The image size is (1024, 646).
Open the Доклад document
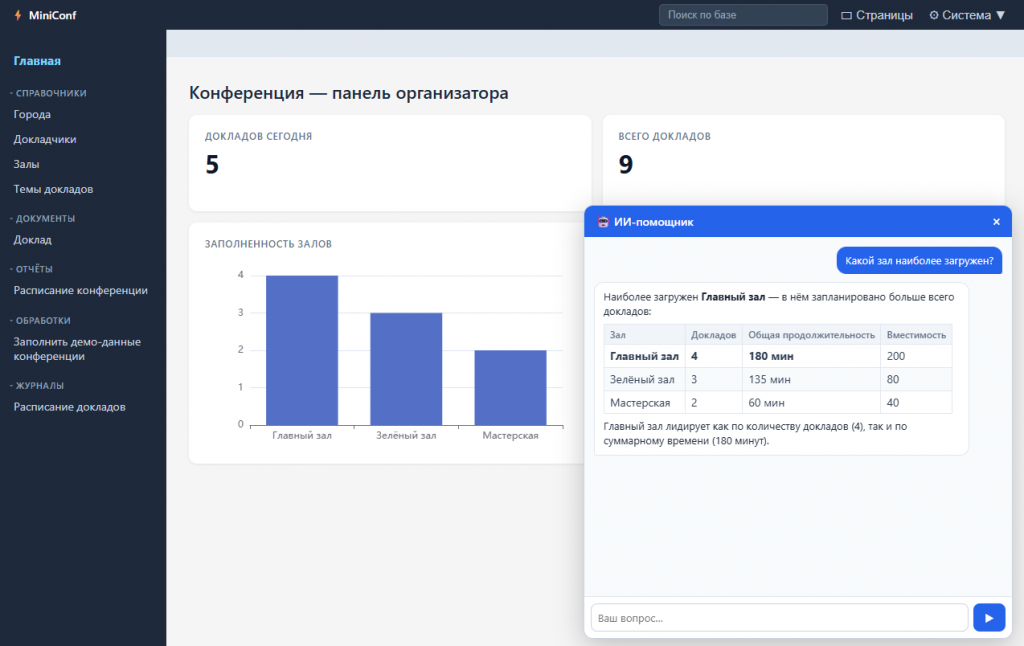click(32, 240)
